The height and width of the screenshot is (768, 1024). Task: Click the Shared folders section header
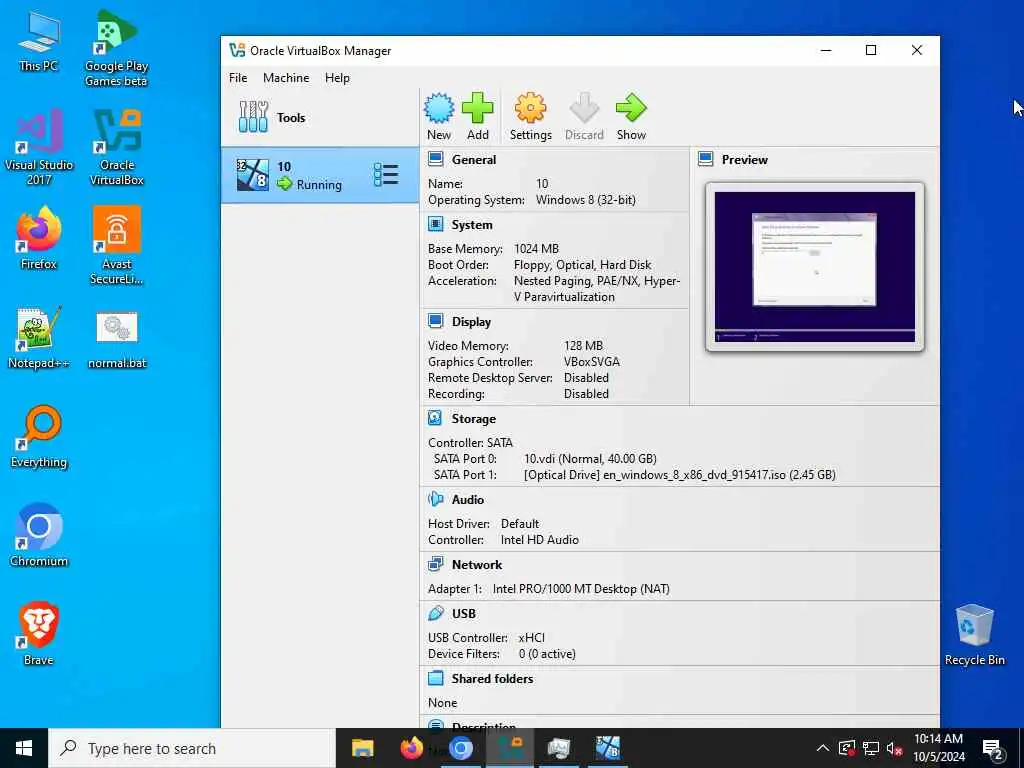point(492,679)
